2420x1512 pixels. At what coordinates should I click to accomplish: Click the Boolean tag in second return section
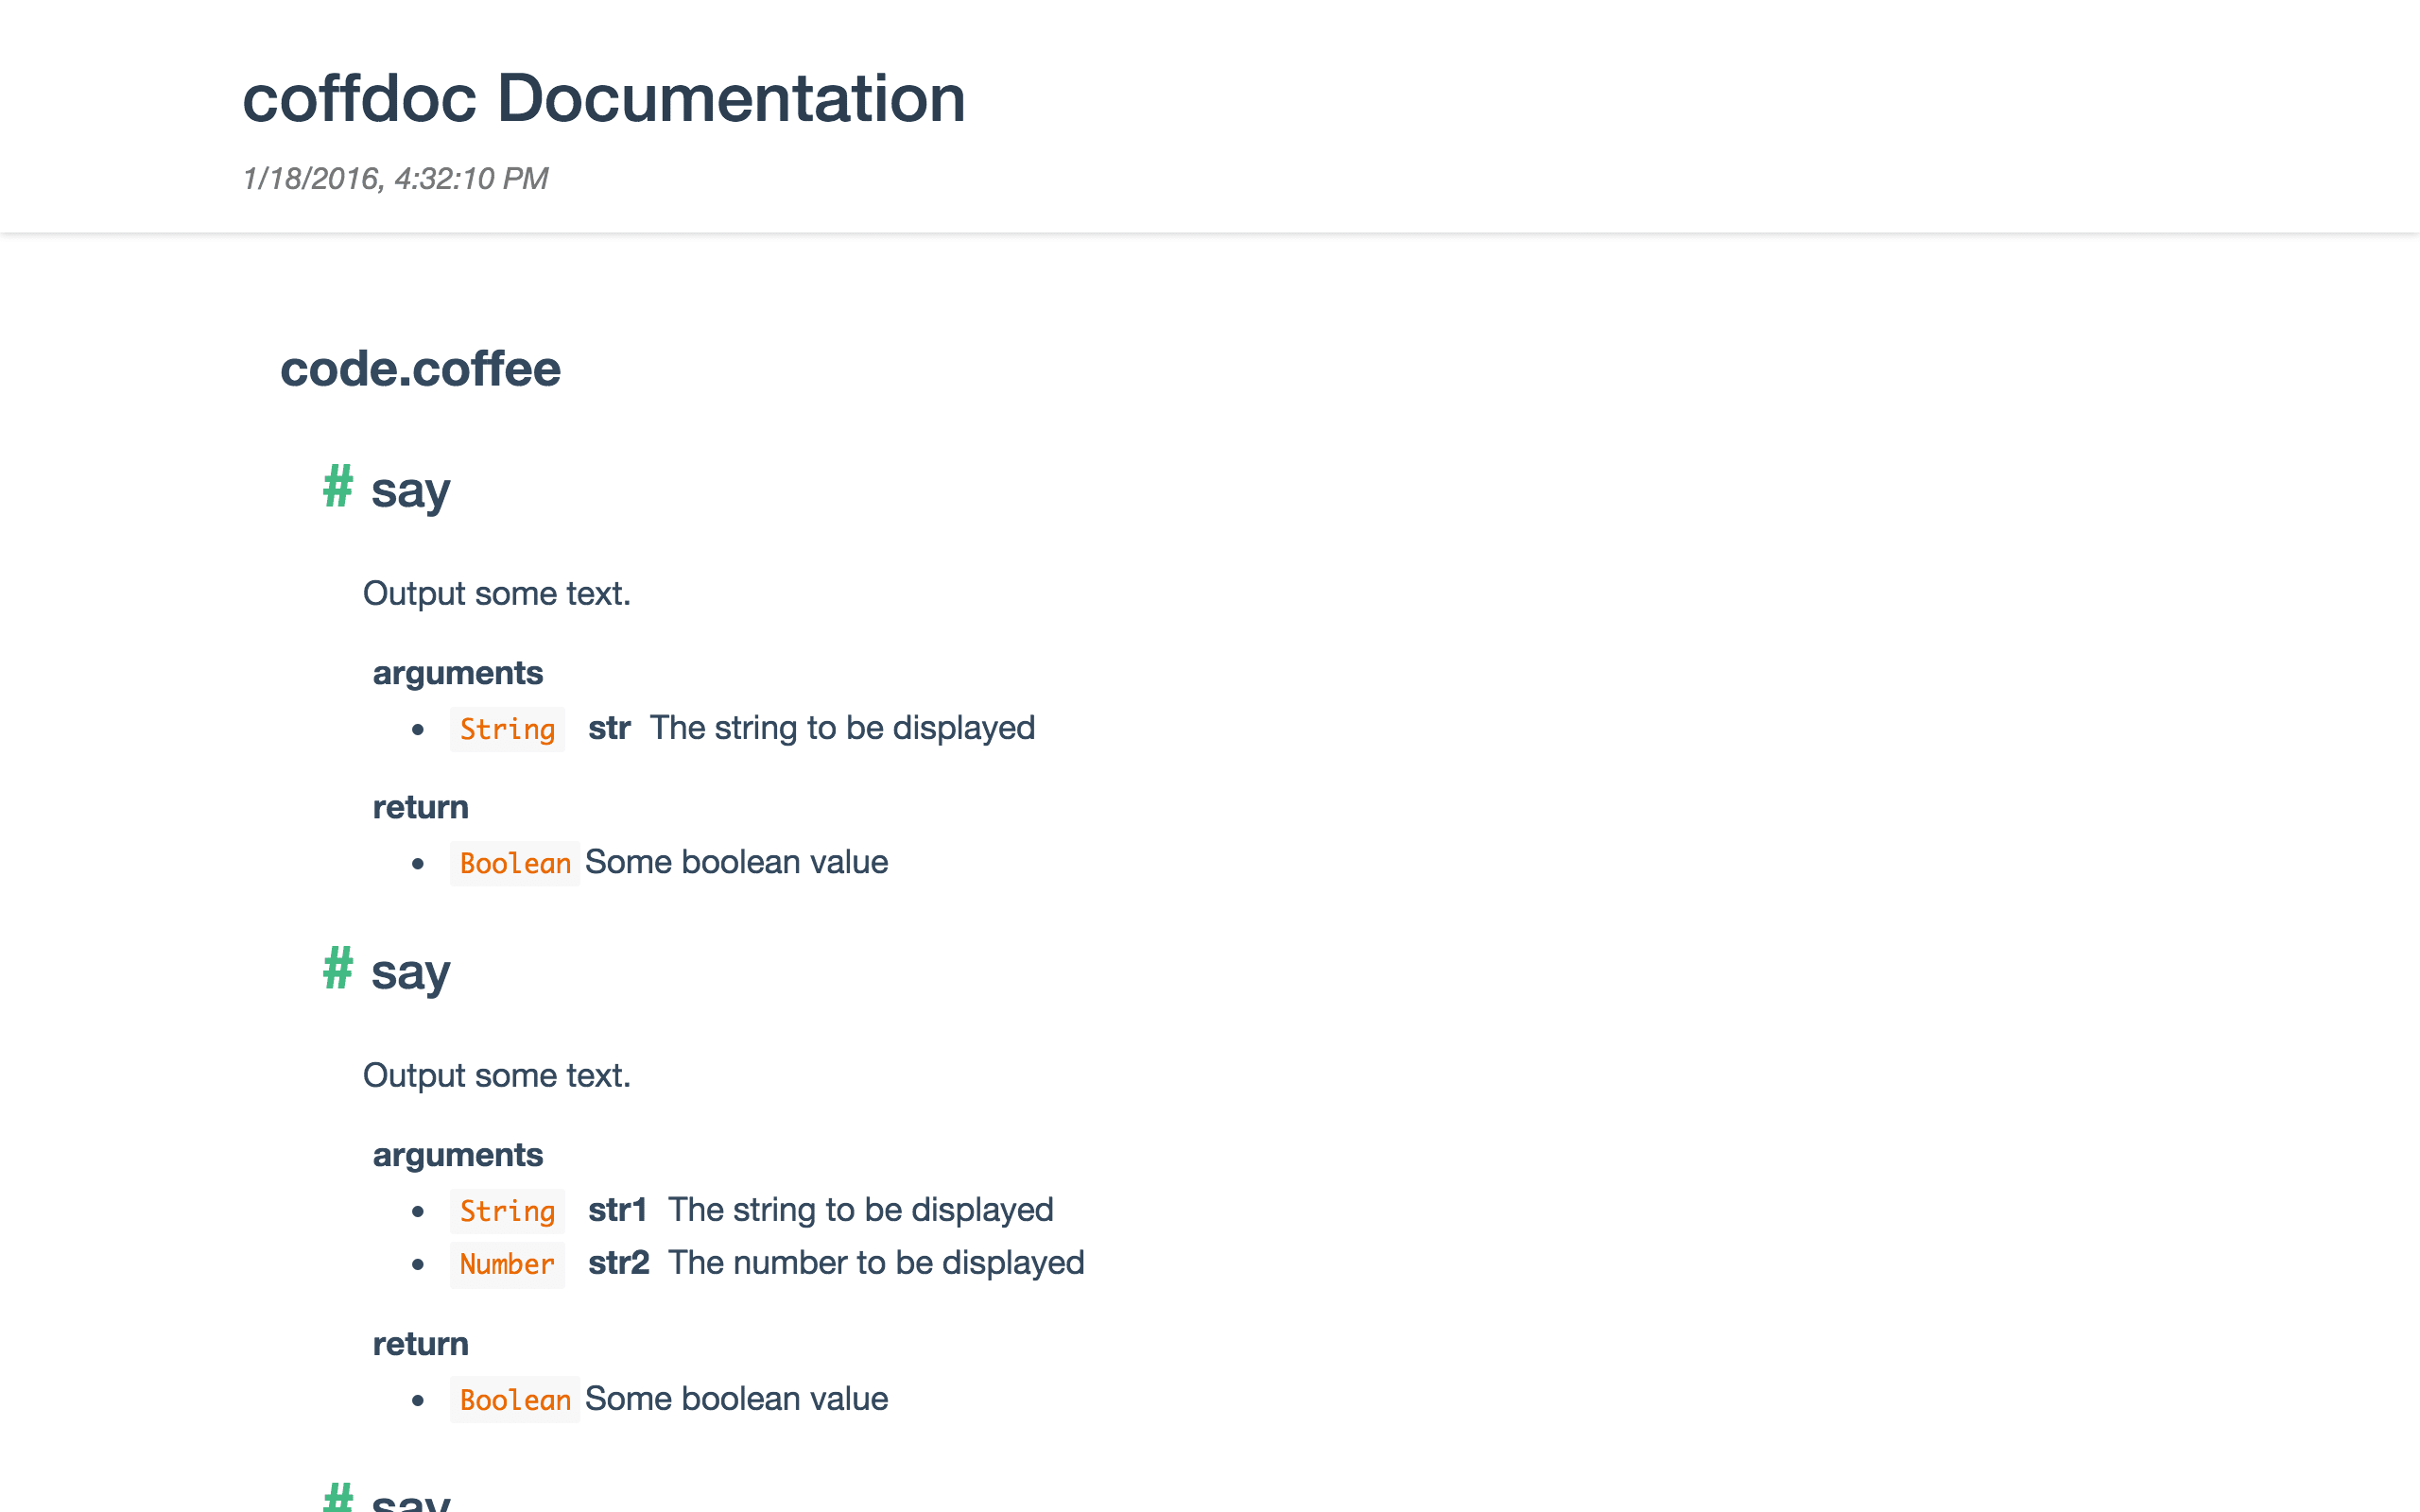[x=514, y=1399]
